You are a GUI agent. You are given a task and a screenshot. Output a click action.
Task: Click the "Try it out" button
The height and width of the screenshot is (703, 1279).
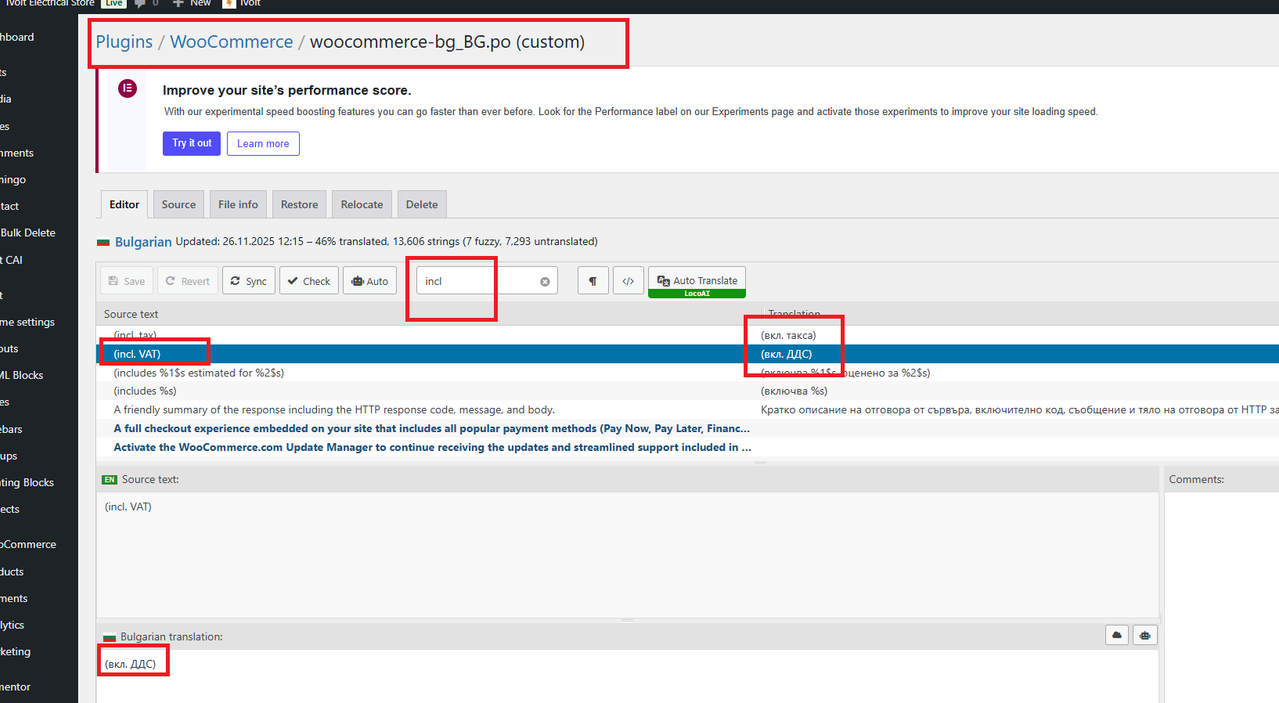(192, 143)
